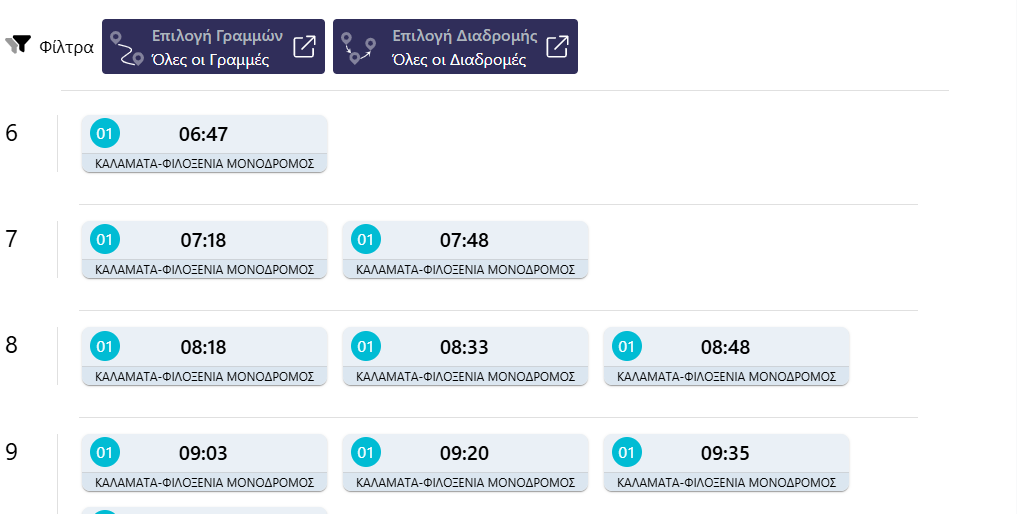Click line 01 badge on 08:48 departure
Image resolution: width=1030 pixels, height=514 pixels.
coord(627,346)
